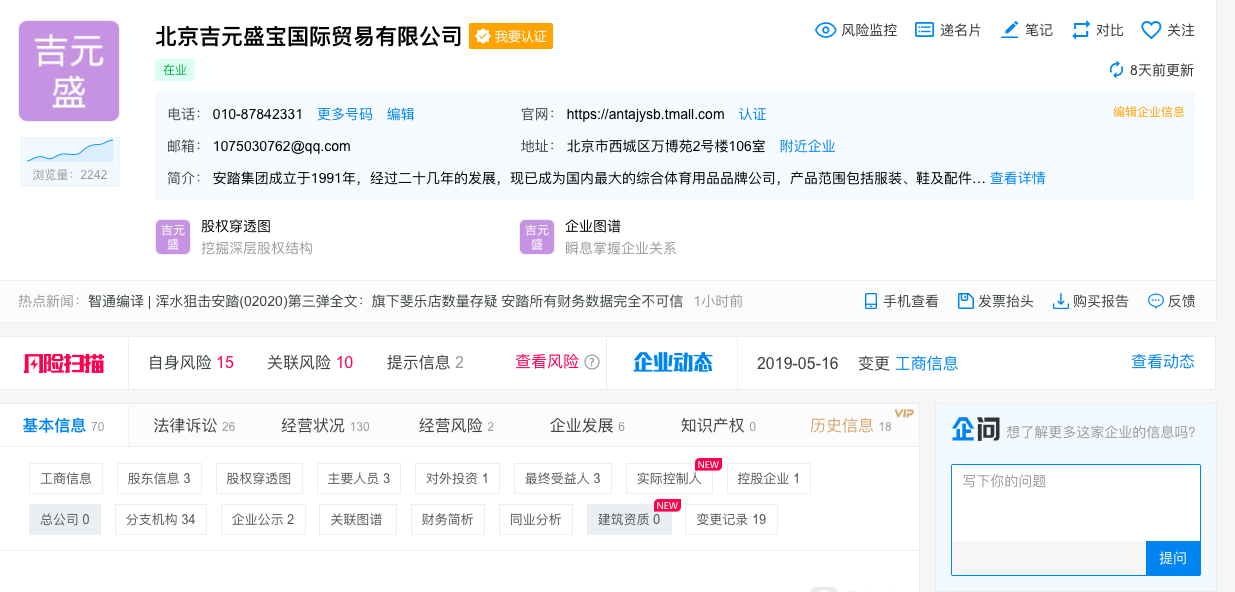Click the 吉元盛 company logo
The height and width of the screenshot is (592, 1235).
point(69,72)
